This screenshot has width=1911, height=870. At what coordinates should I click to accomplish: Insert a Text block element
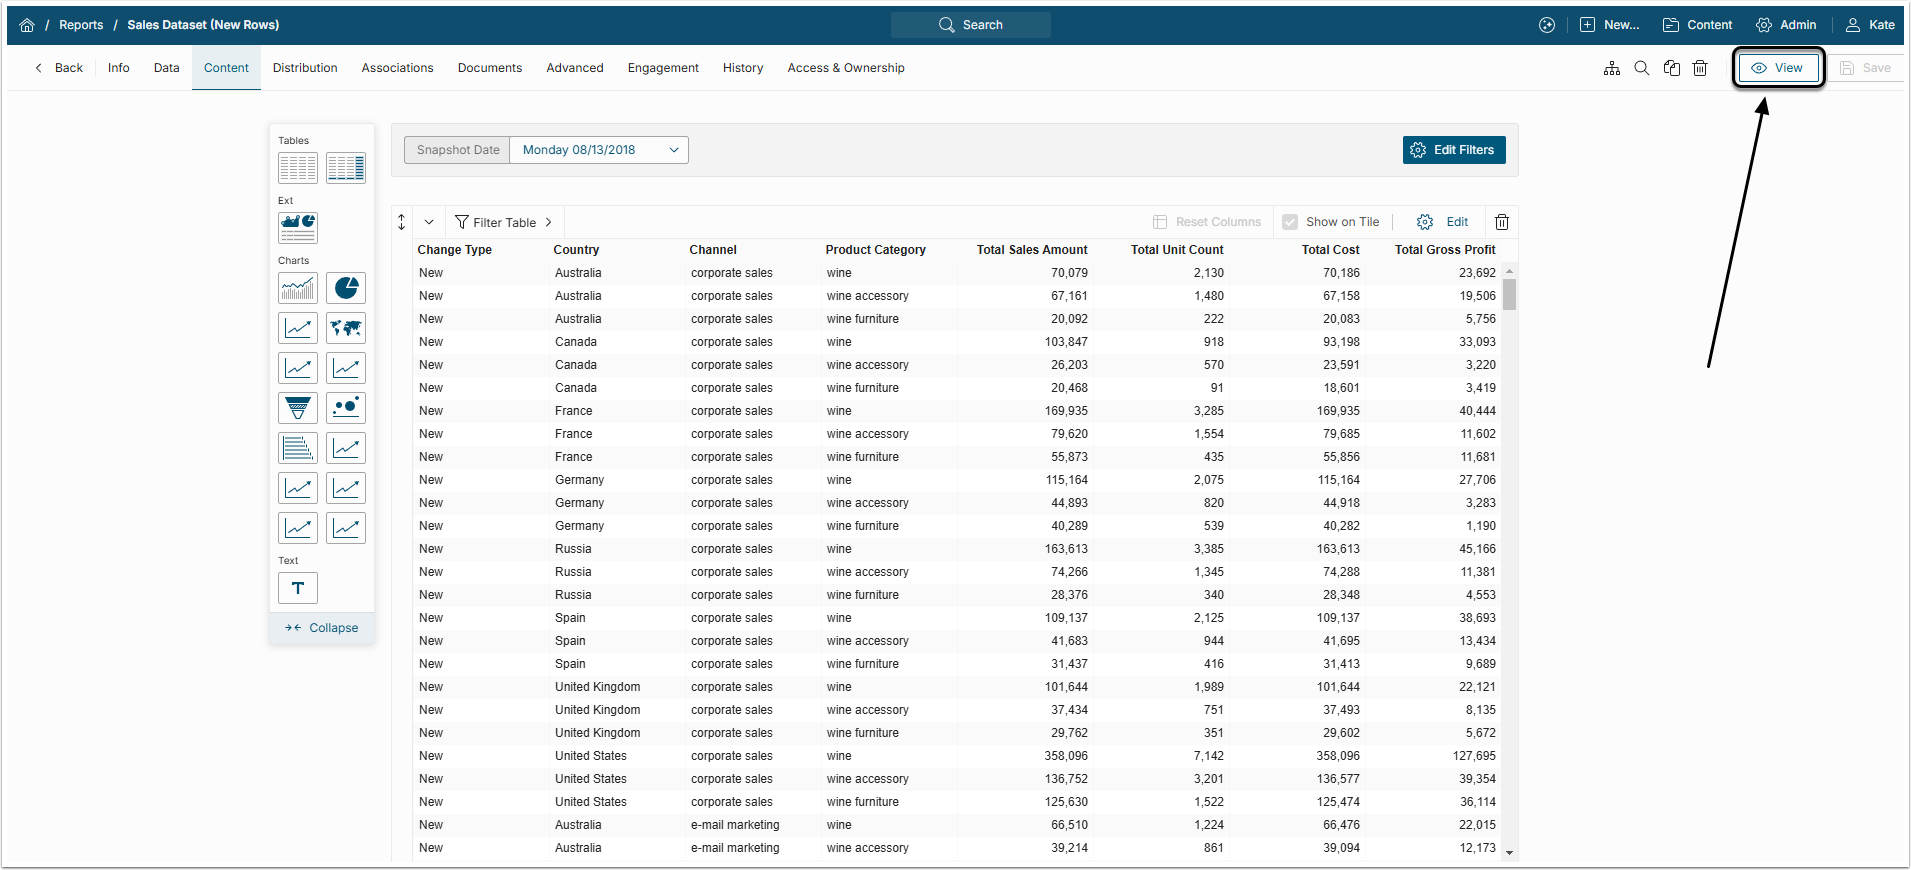click(x=298, y=588)
